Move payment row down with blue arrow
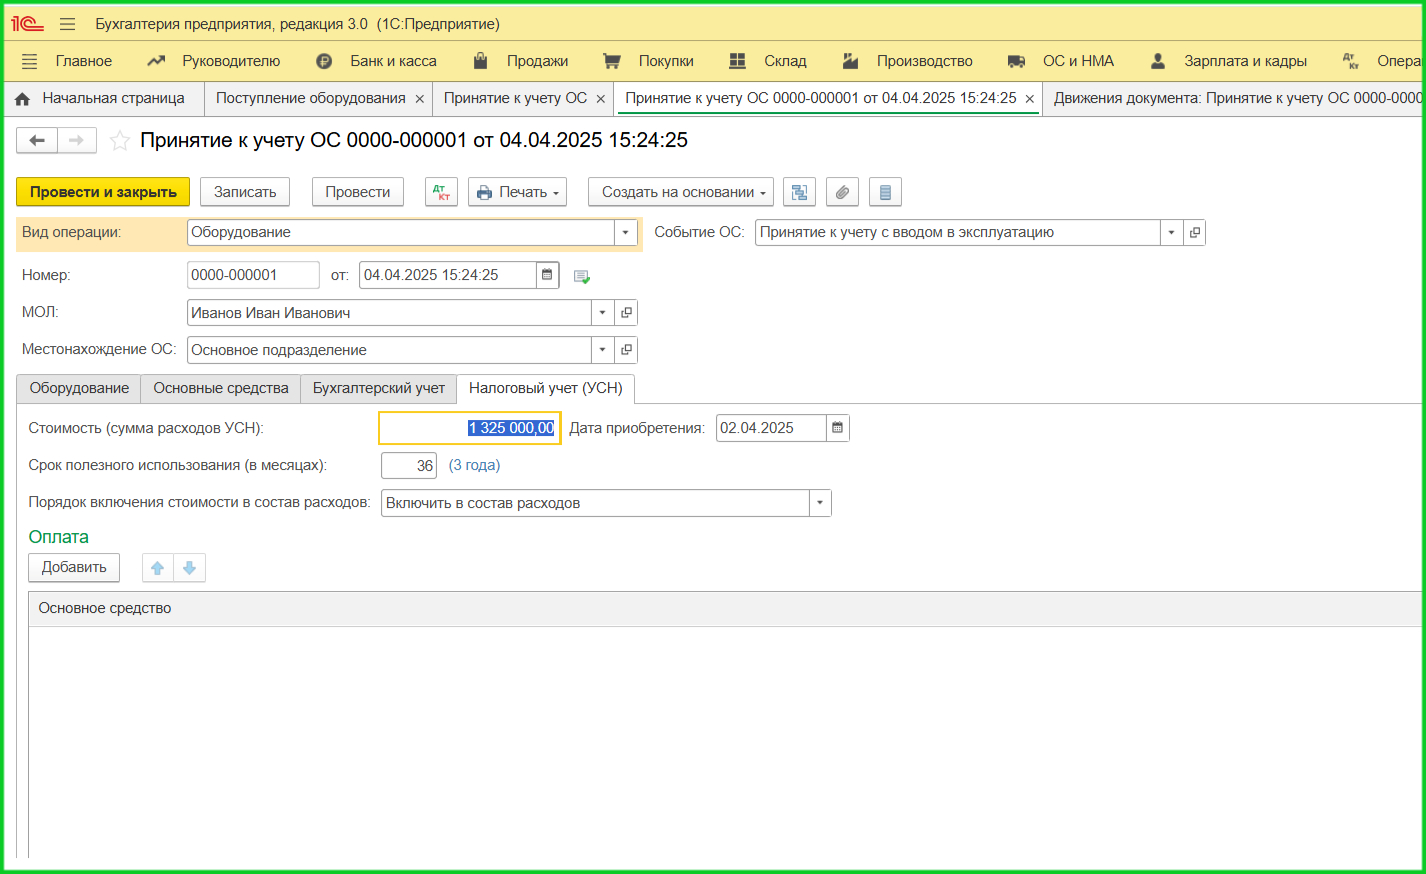The height and width of the screenshot is (874, 1426). pyautogui.click(x=189, y=568)
